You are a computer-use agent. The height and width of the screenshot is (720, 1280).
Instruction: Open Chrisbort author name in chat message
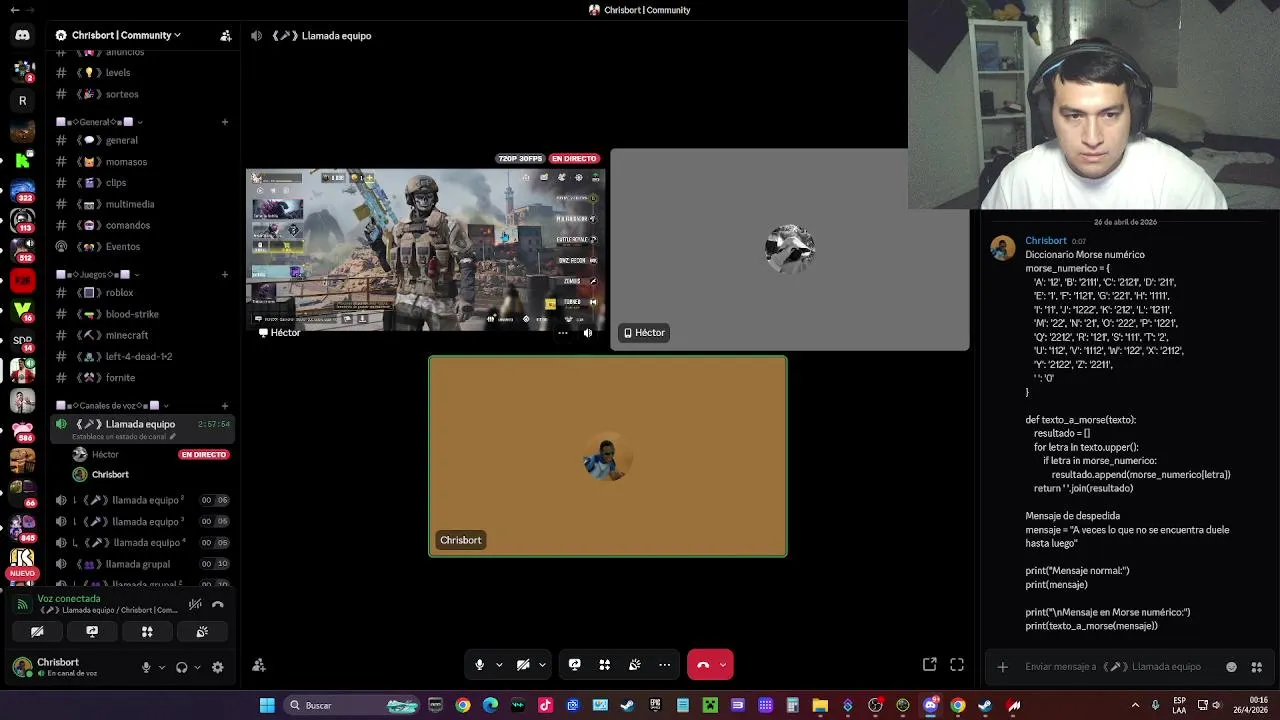pos(1045,241)
